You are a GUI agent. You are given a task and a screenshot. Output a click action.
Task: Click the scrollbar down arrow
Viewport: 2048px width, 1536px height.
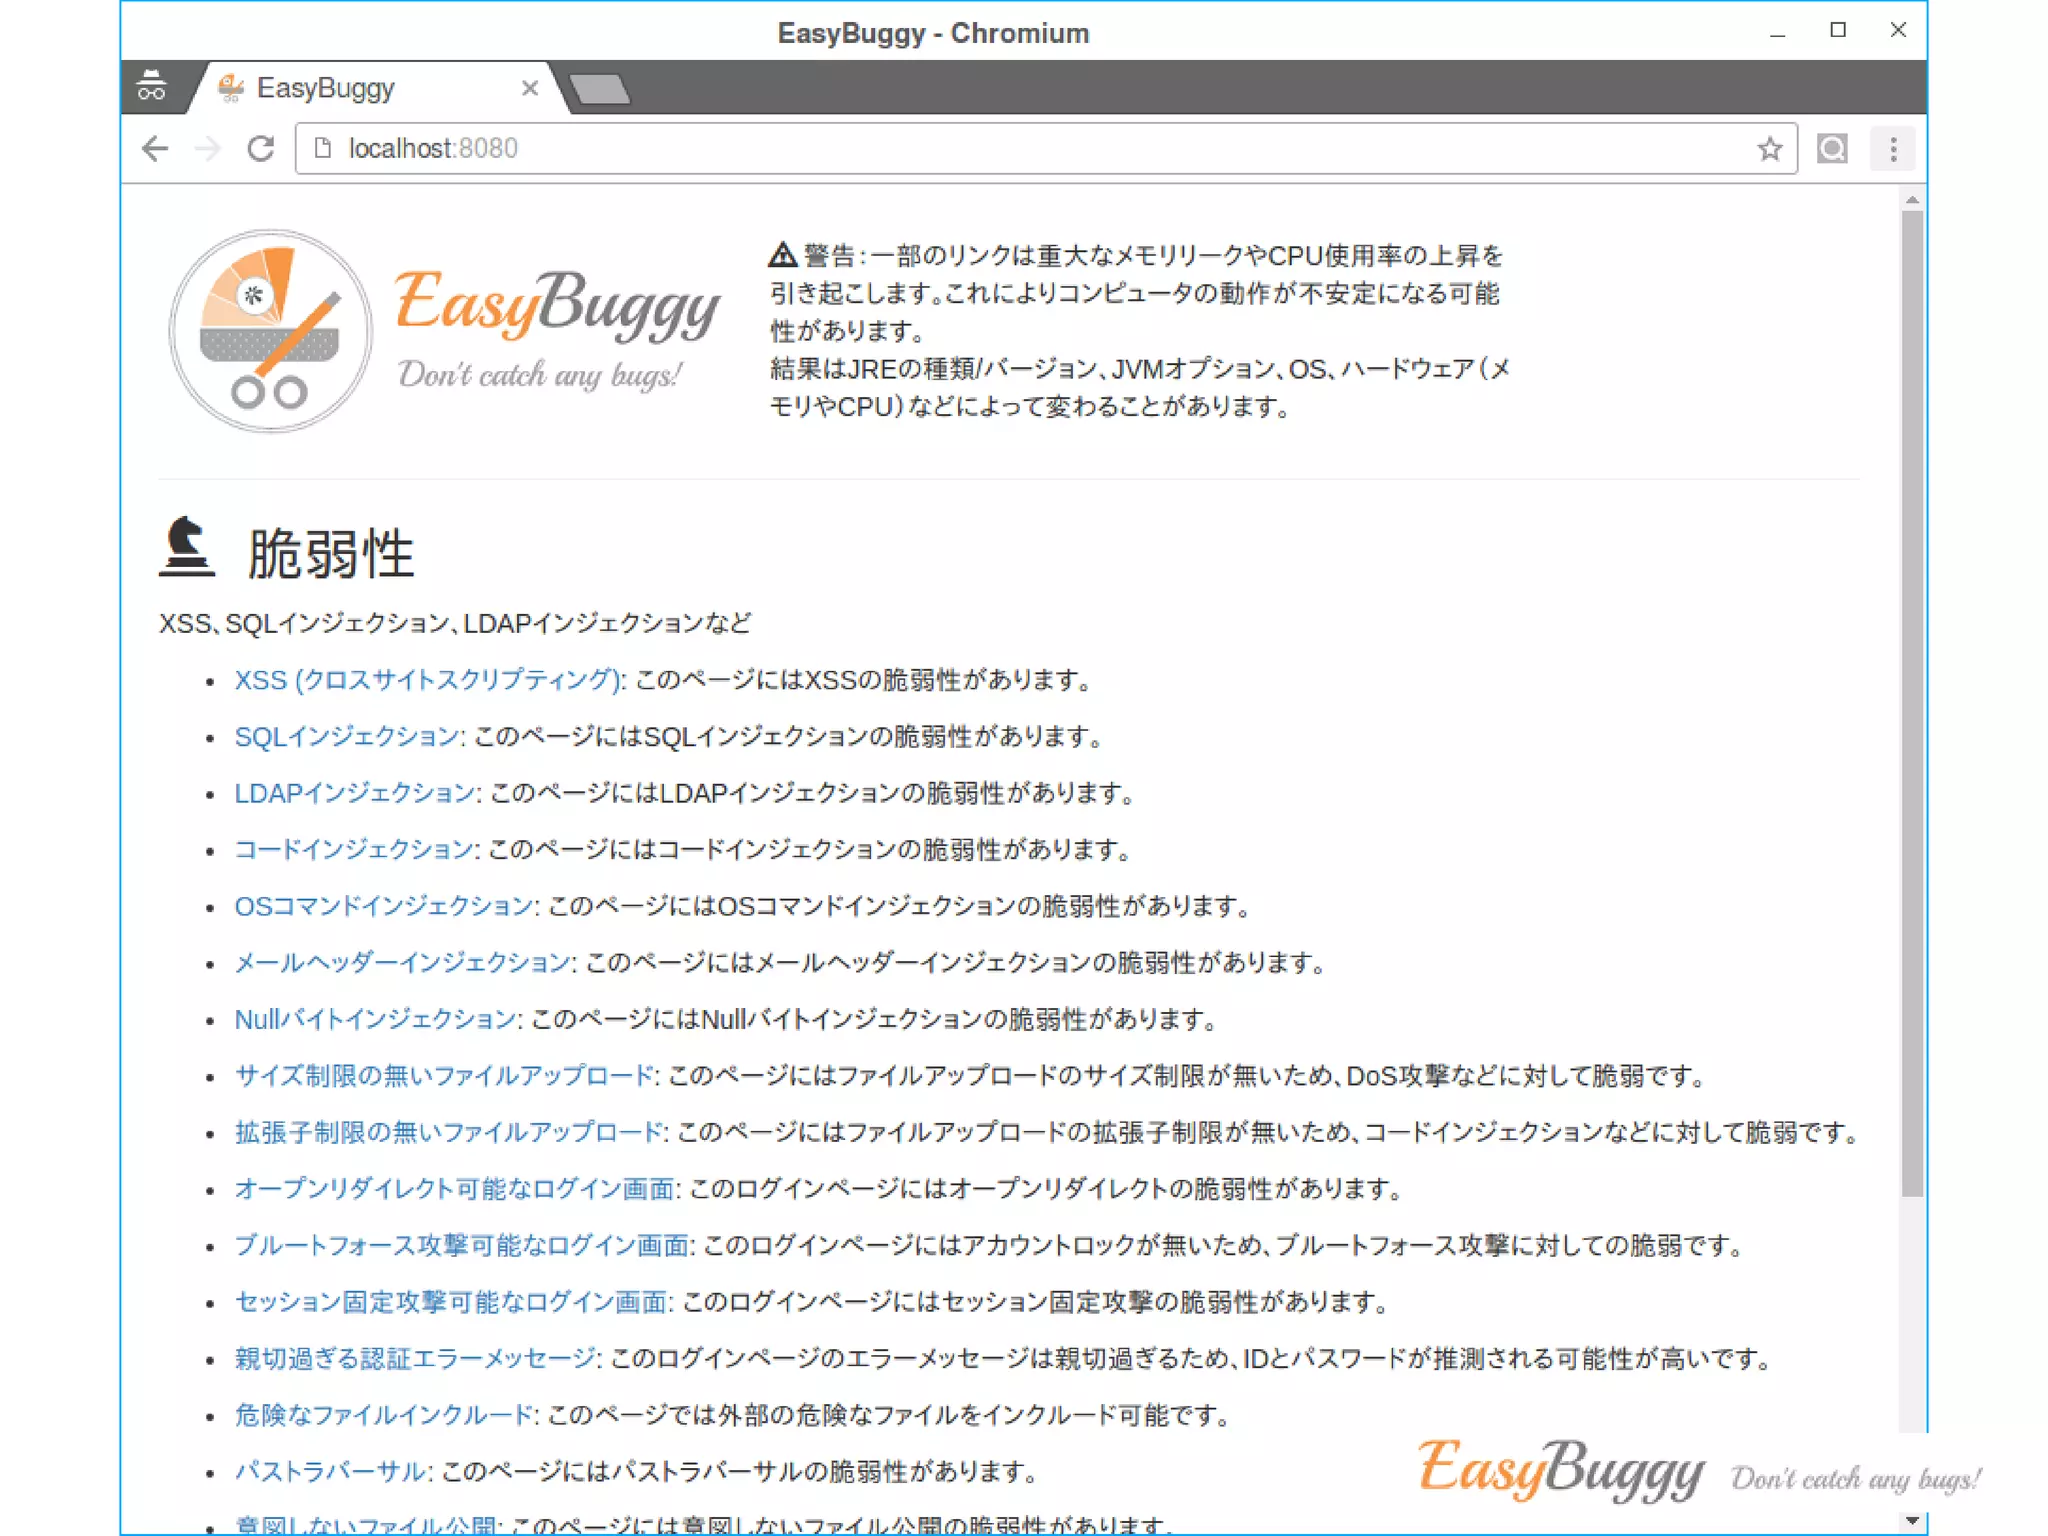click(1912, 1520)
